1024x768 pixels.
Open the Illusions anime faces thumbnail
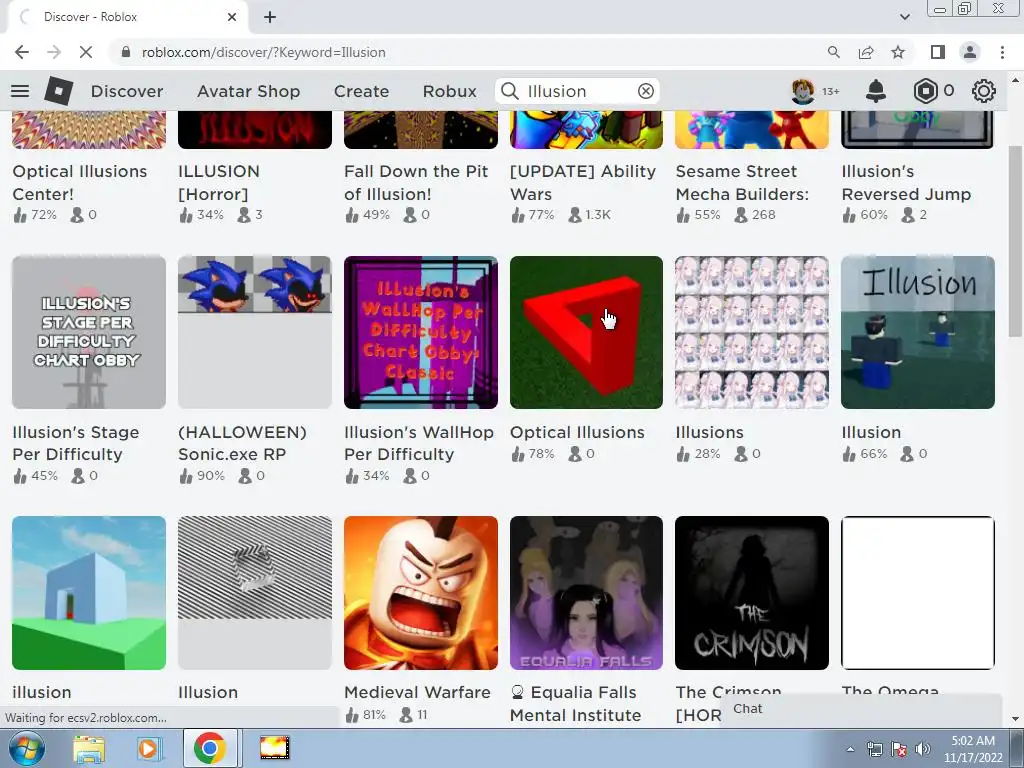pos(752,332)
